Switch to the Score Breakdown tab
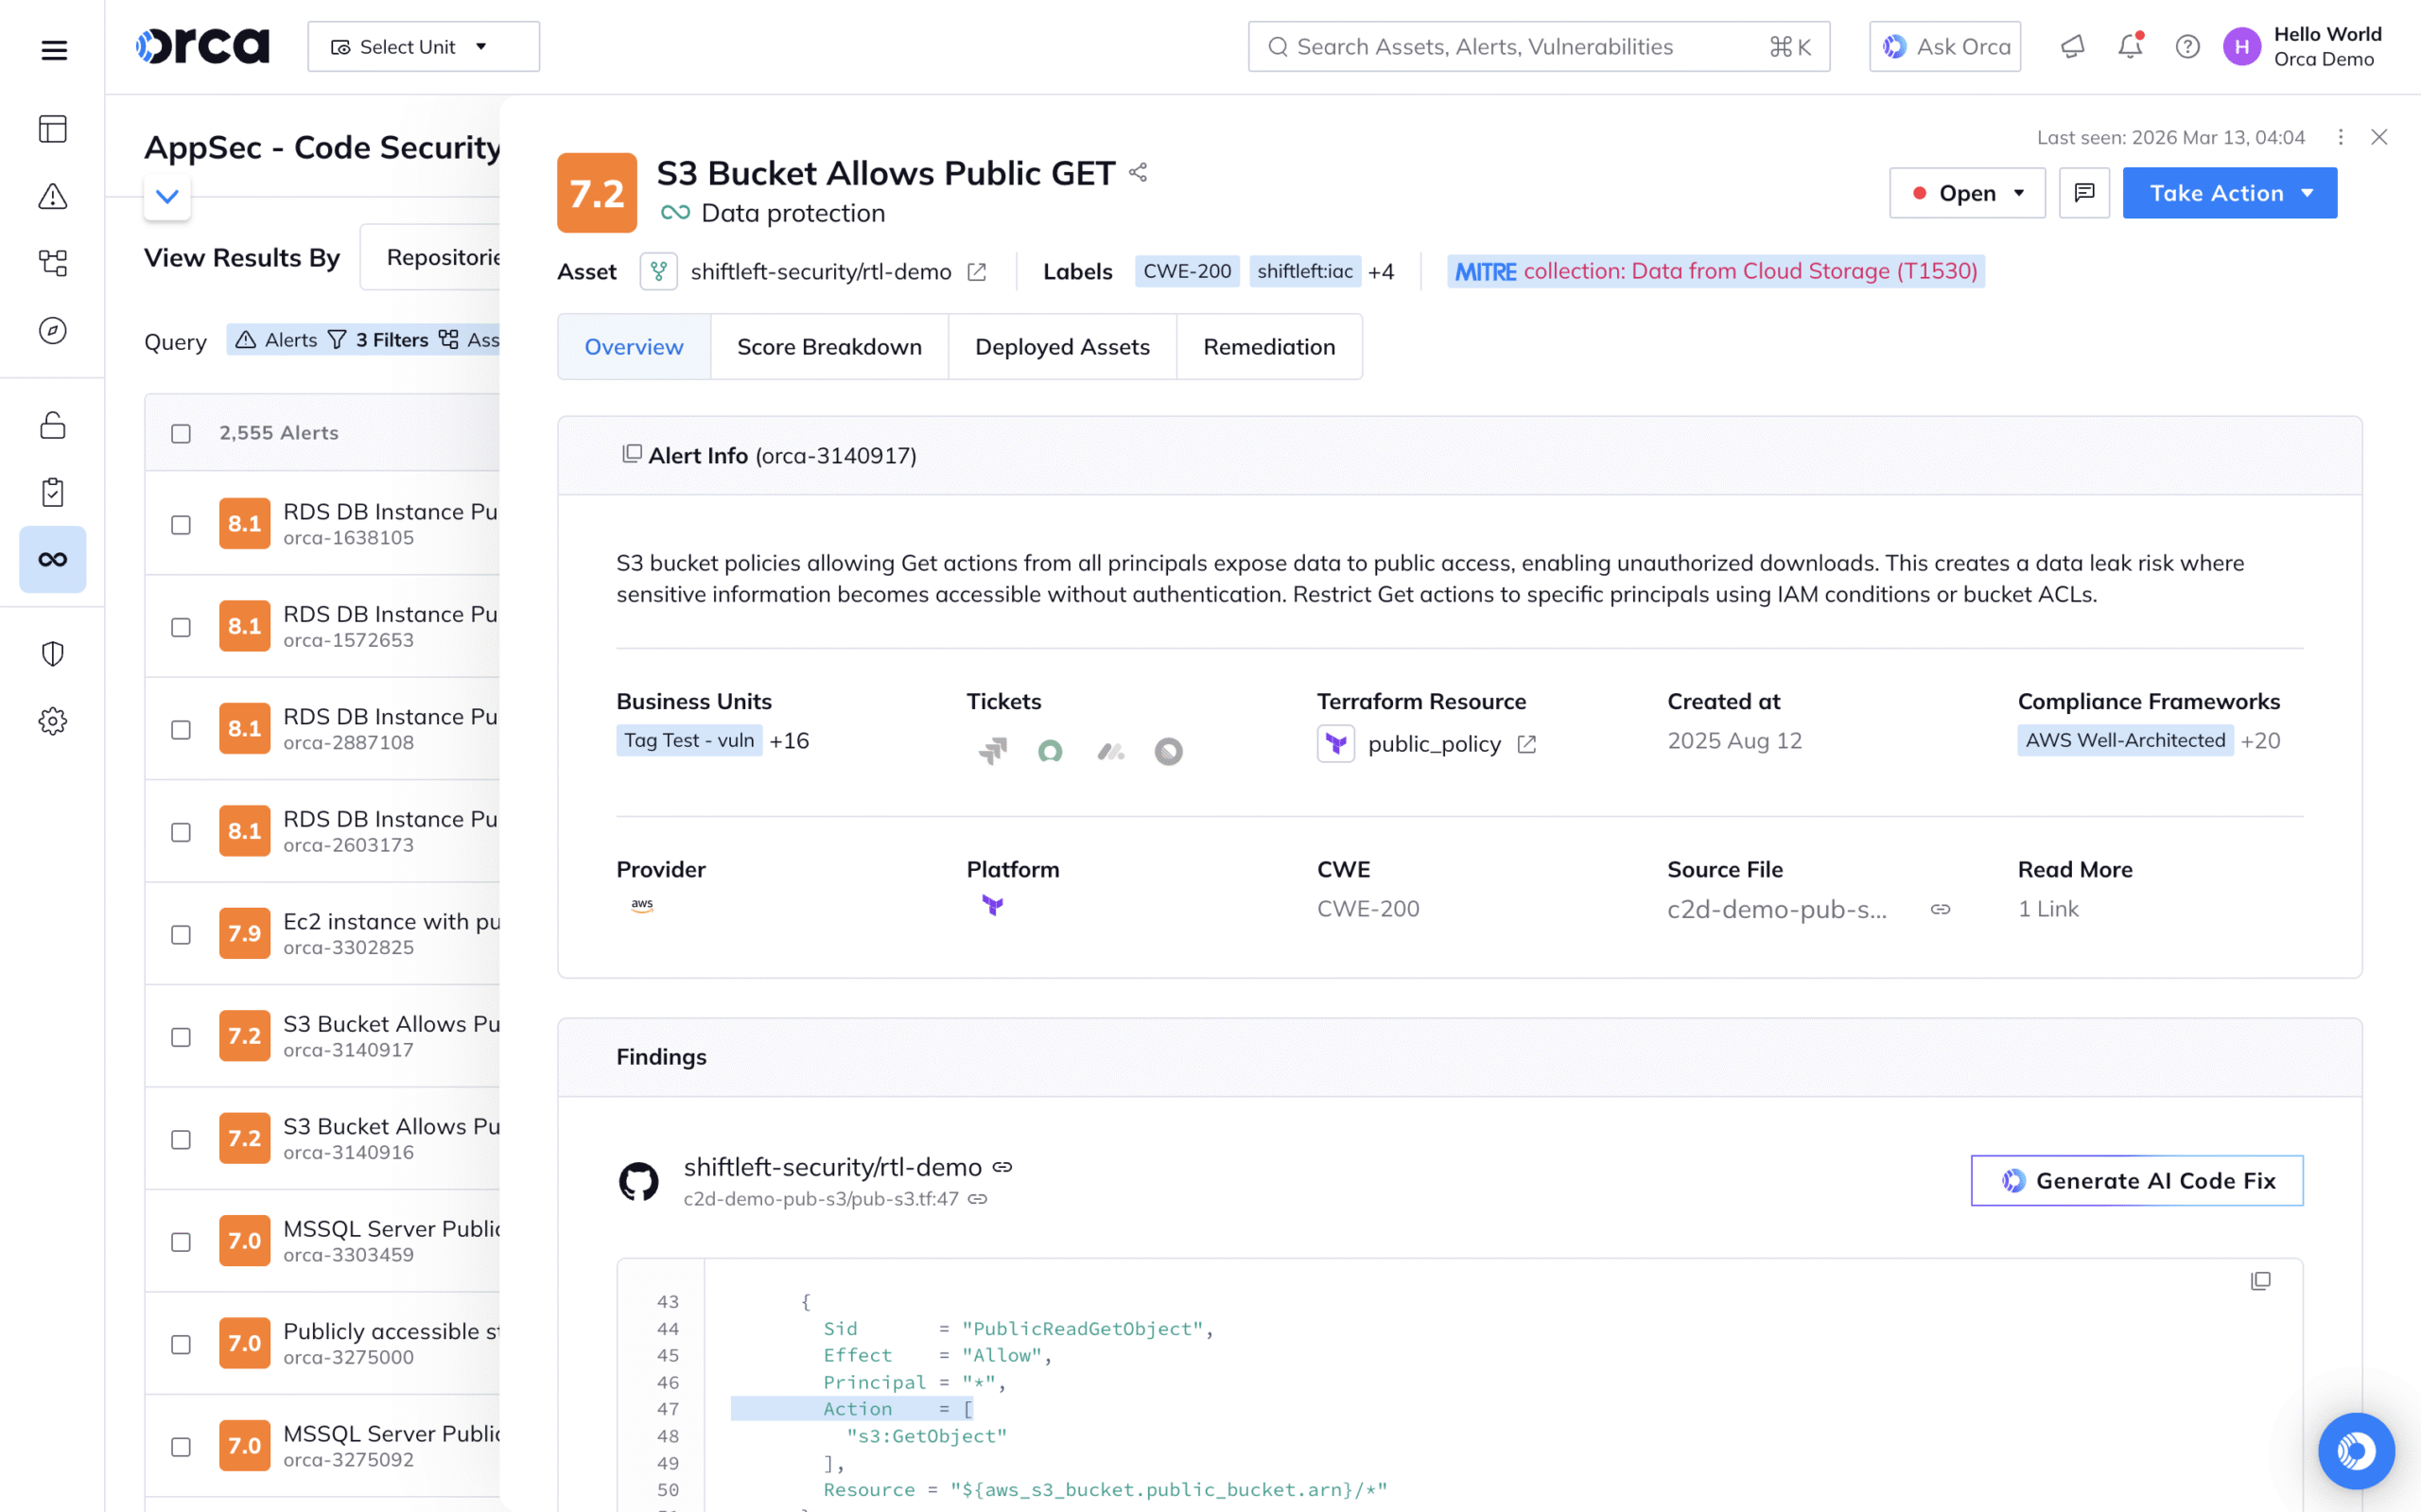The width and height of the screenshot is (2421, 1512). click(829, 347)
